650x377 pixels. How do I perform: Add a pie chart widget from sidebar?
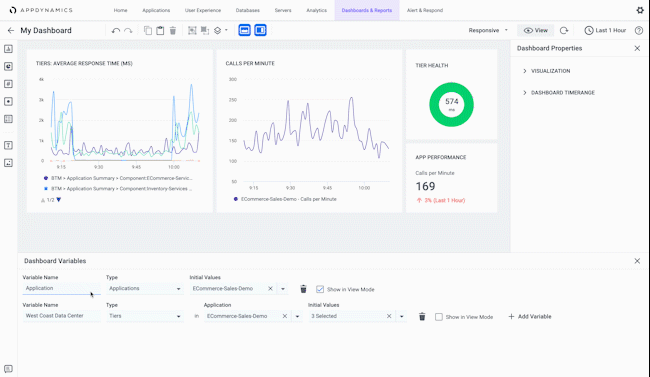tap(8, 66)
